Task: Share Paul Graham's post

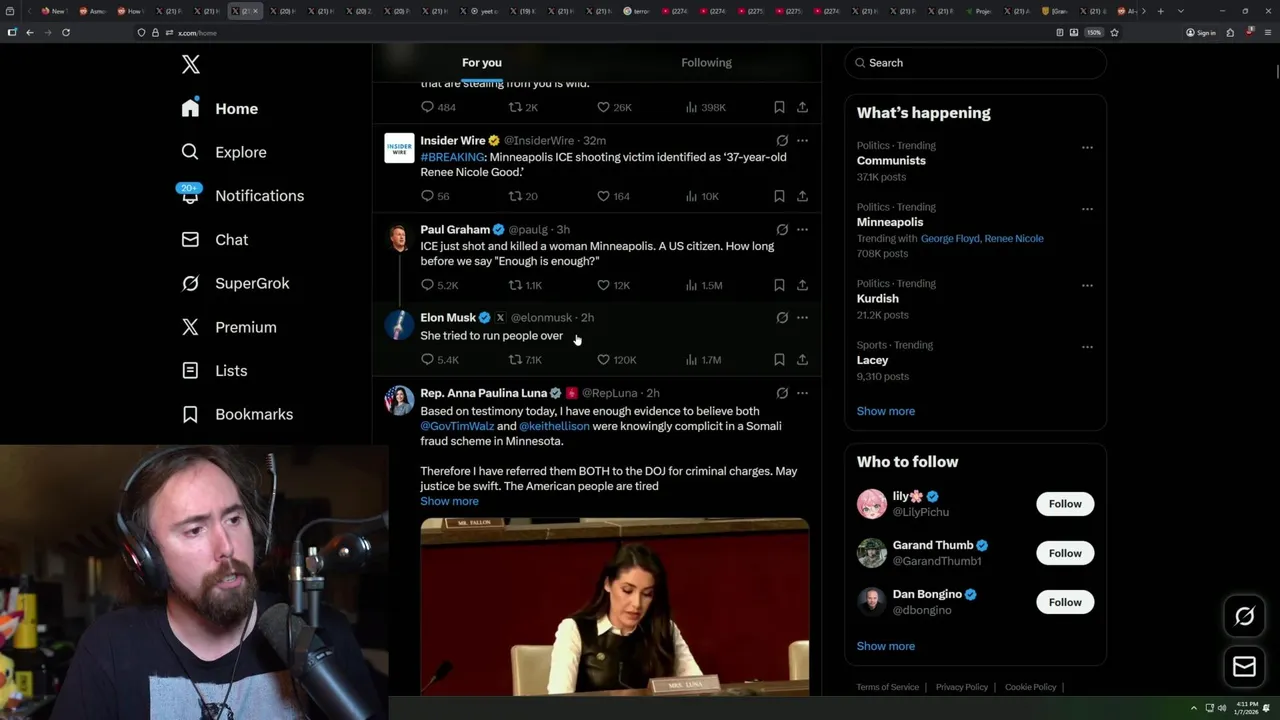Action: (802, 285)
